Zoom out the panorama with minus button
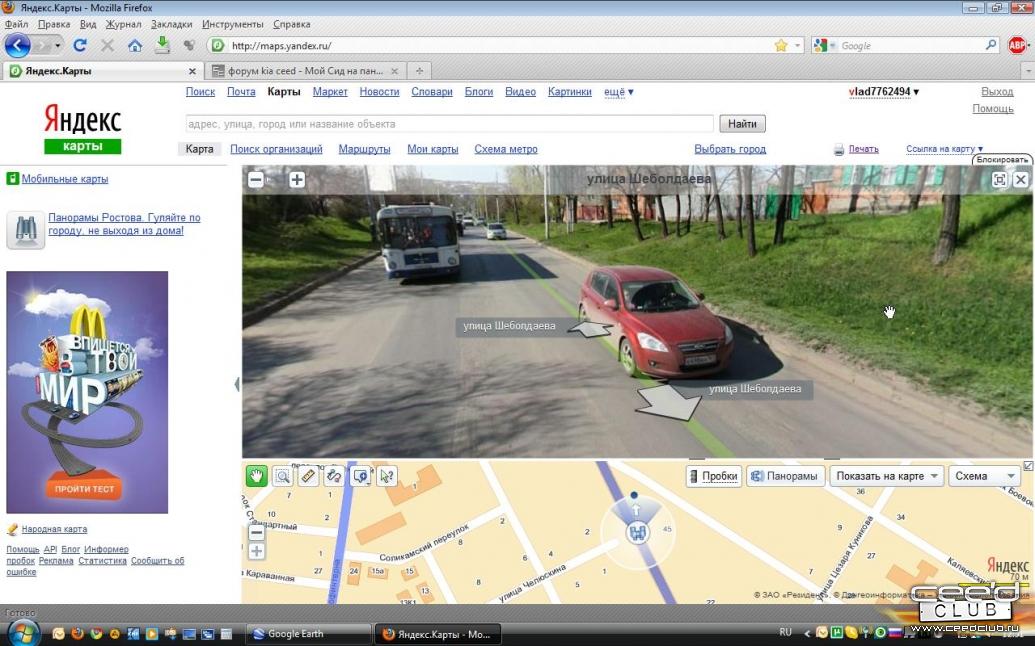The image size is (1035, 646). [256, 179]
